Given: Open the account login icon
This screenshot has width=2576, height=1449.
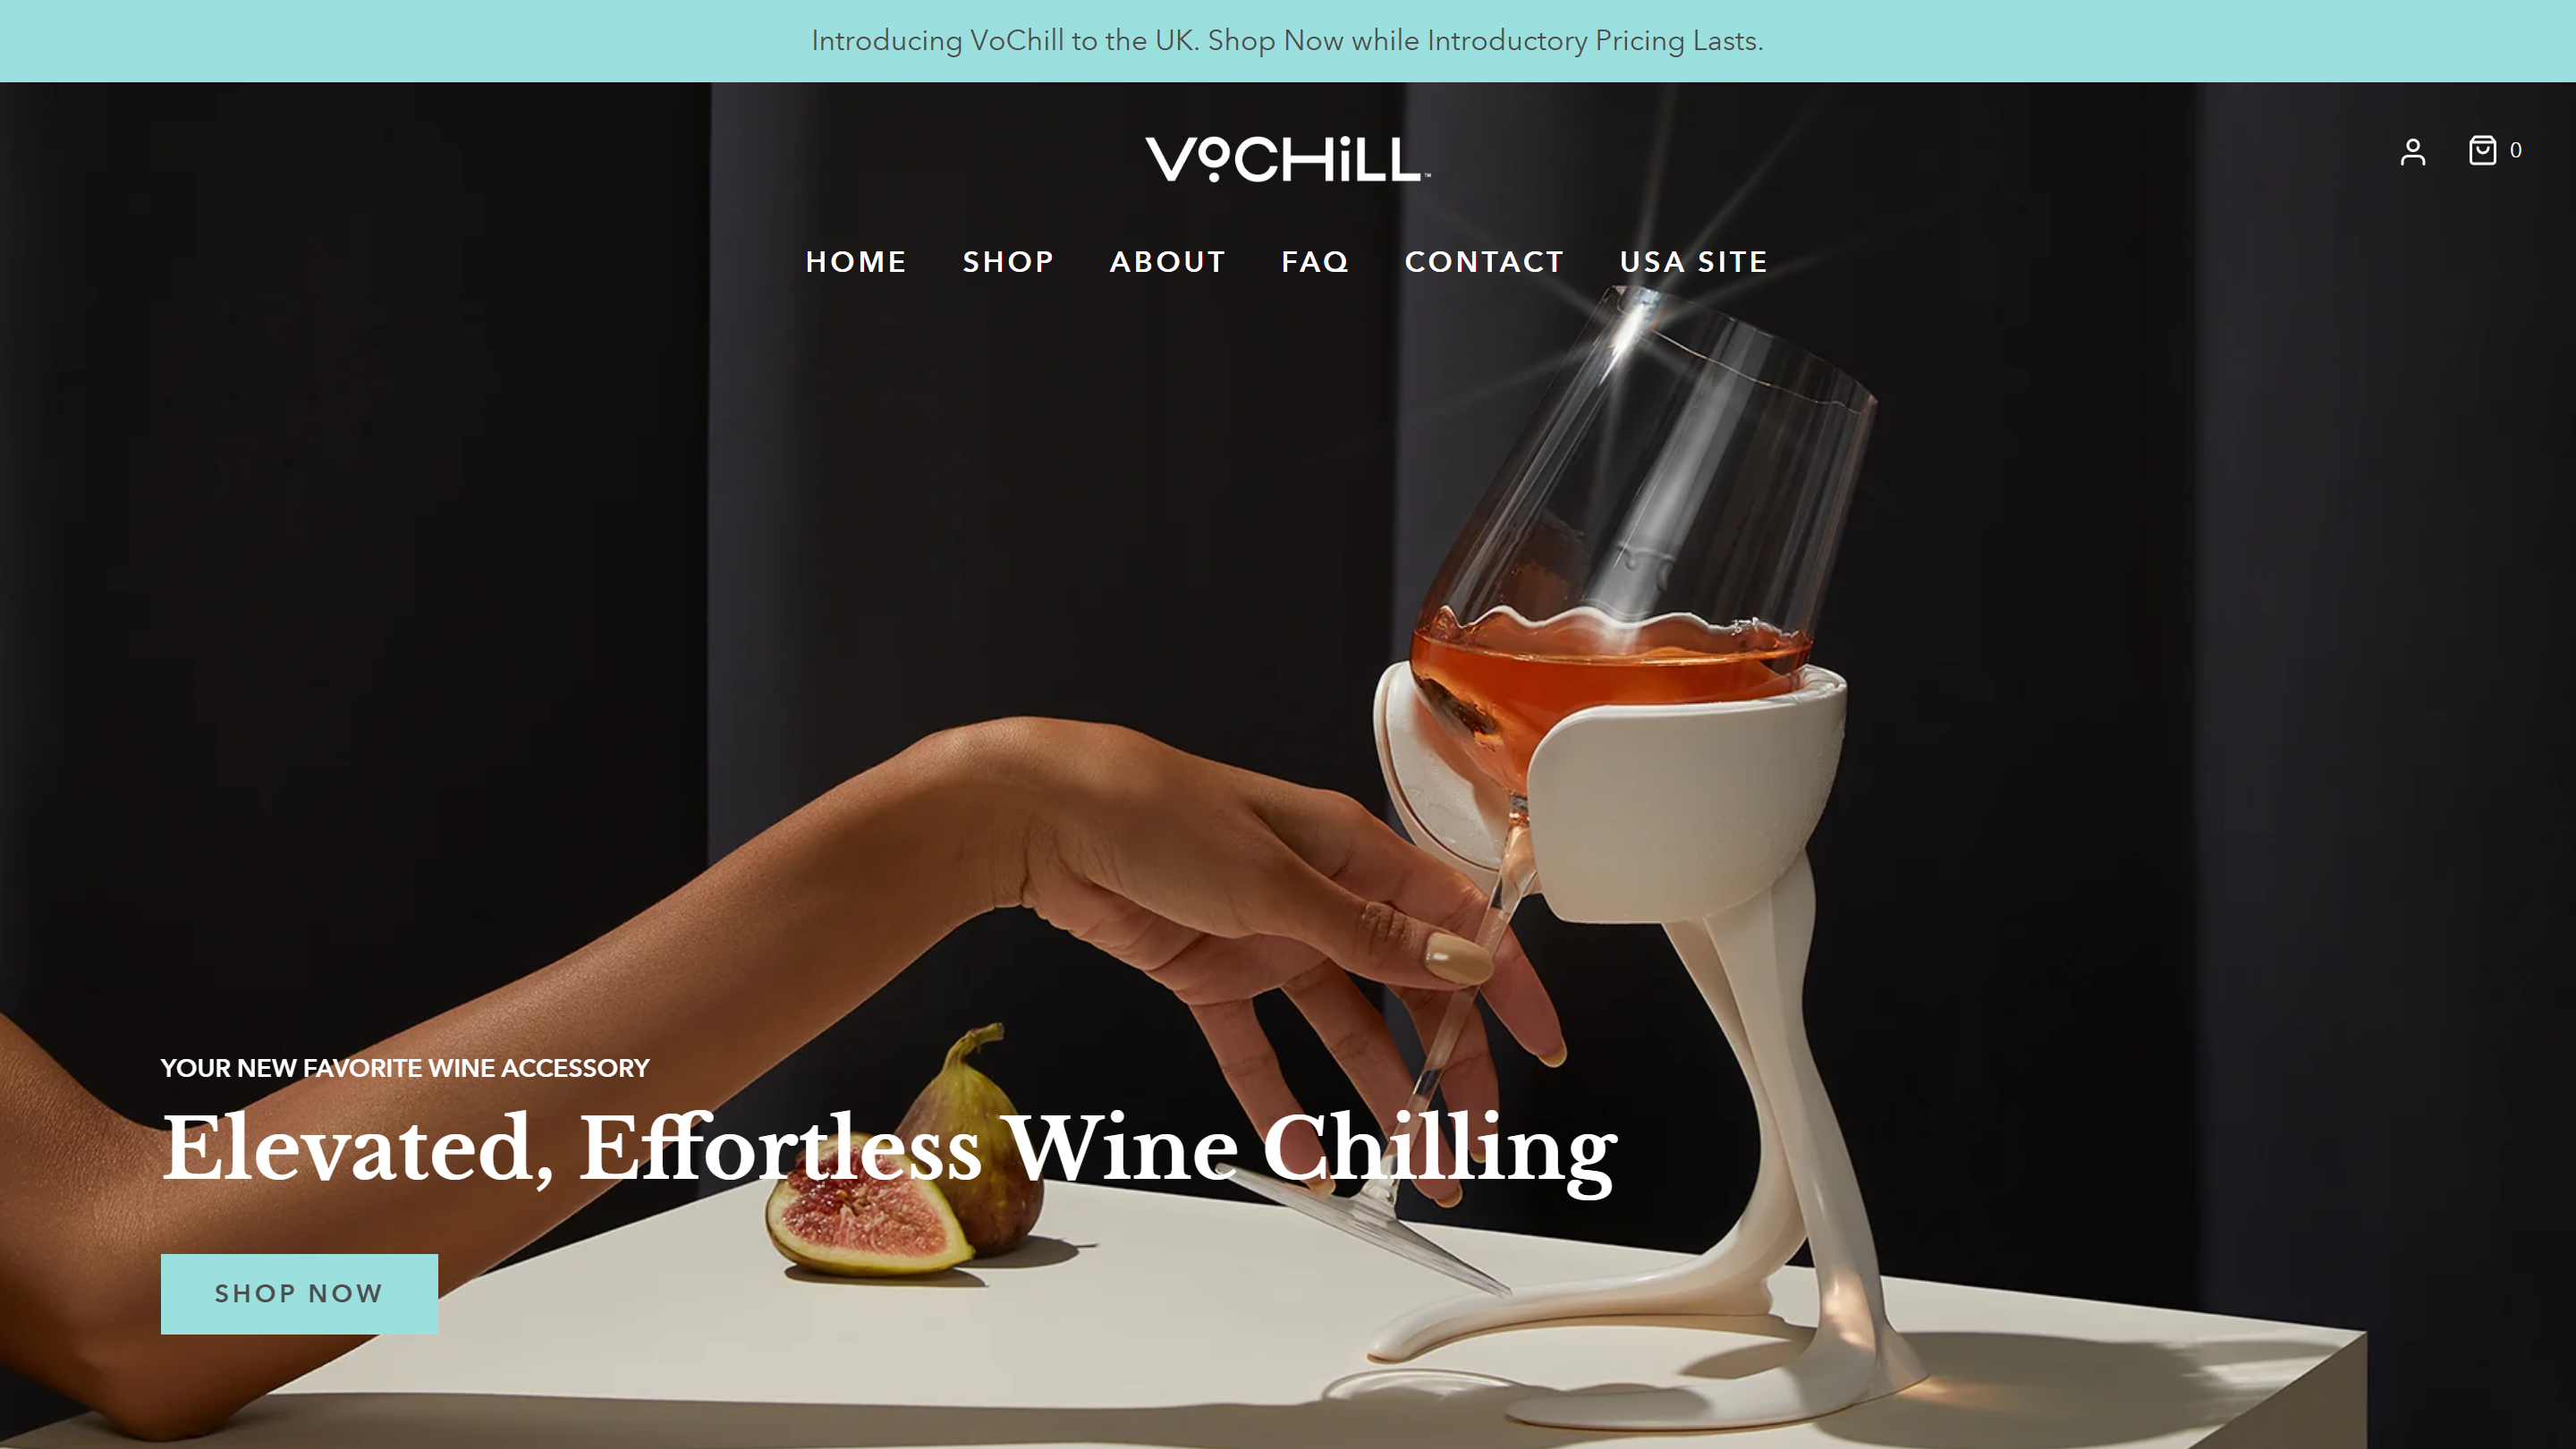Looking at the screenshot, I should 2412,151.
